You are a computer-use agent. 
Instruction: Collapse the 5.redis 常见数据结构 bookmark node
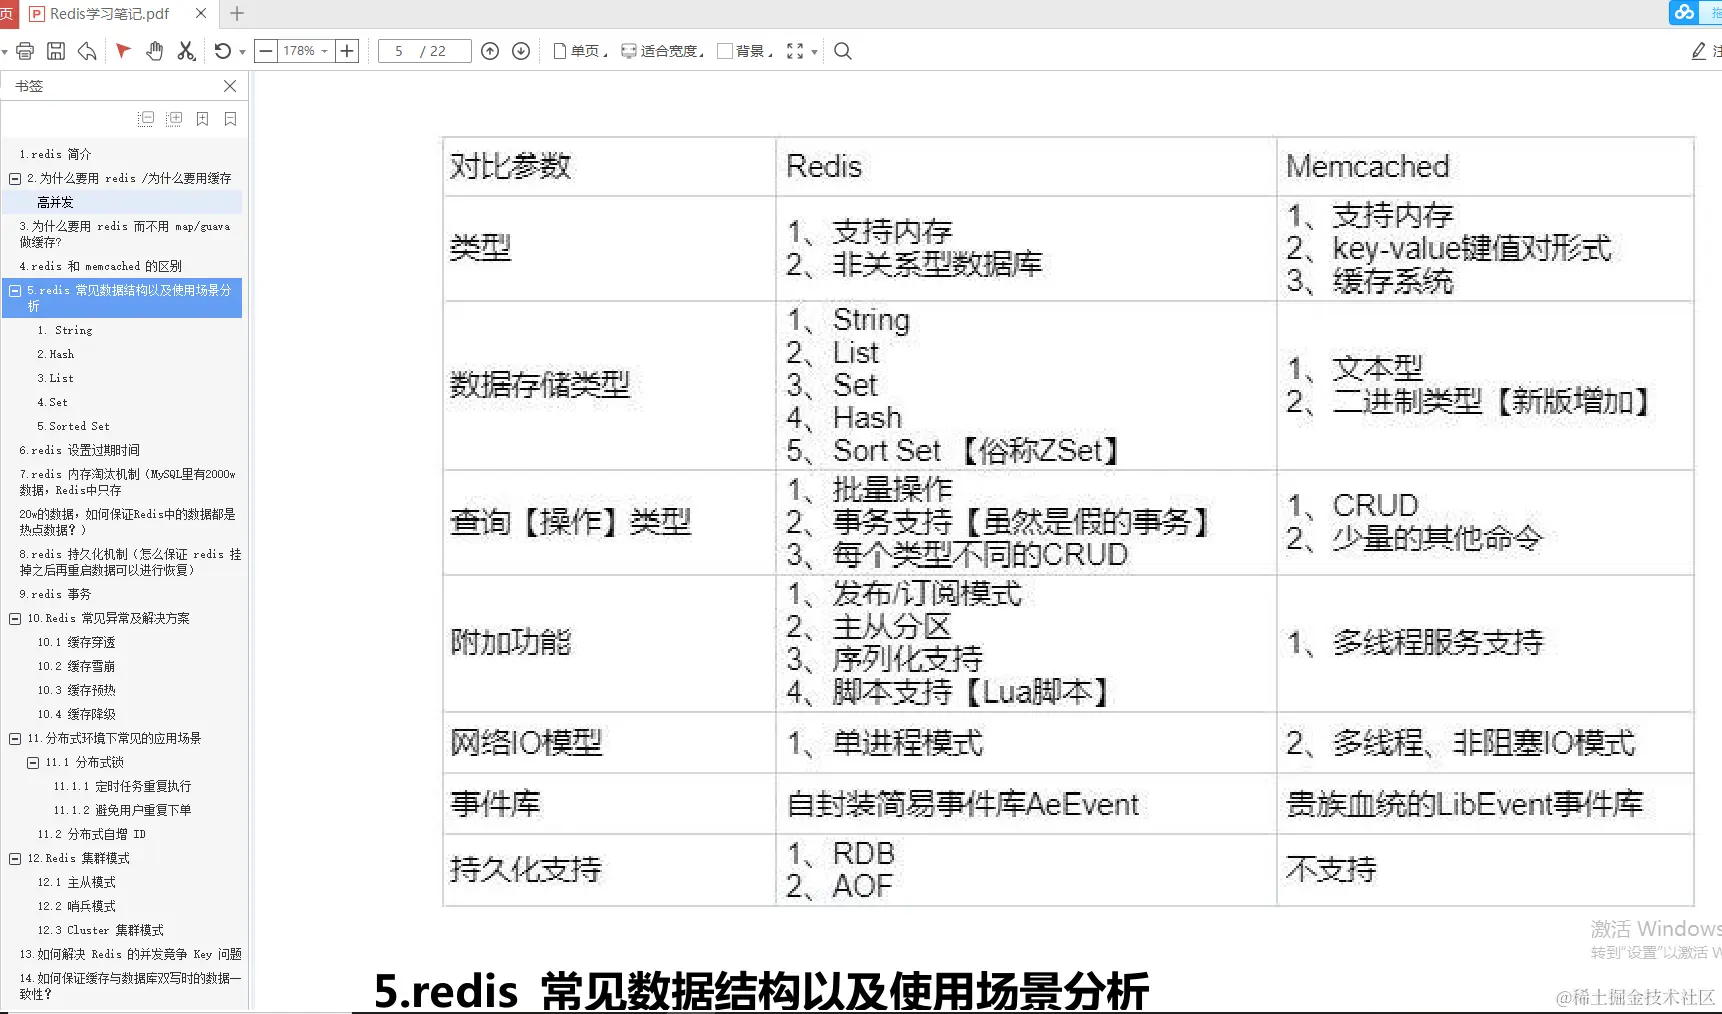(13, 290)
